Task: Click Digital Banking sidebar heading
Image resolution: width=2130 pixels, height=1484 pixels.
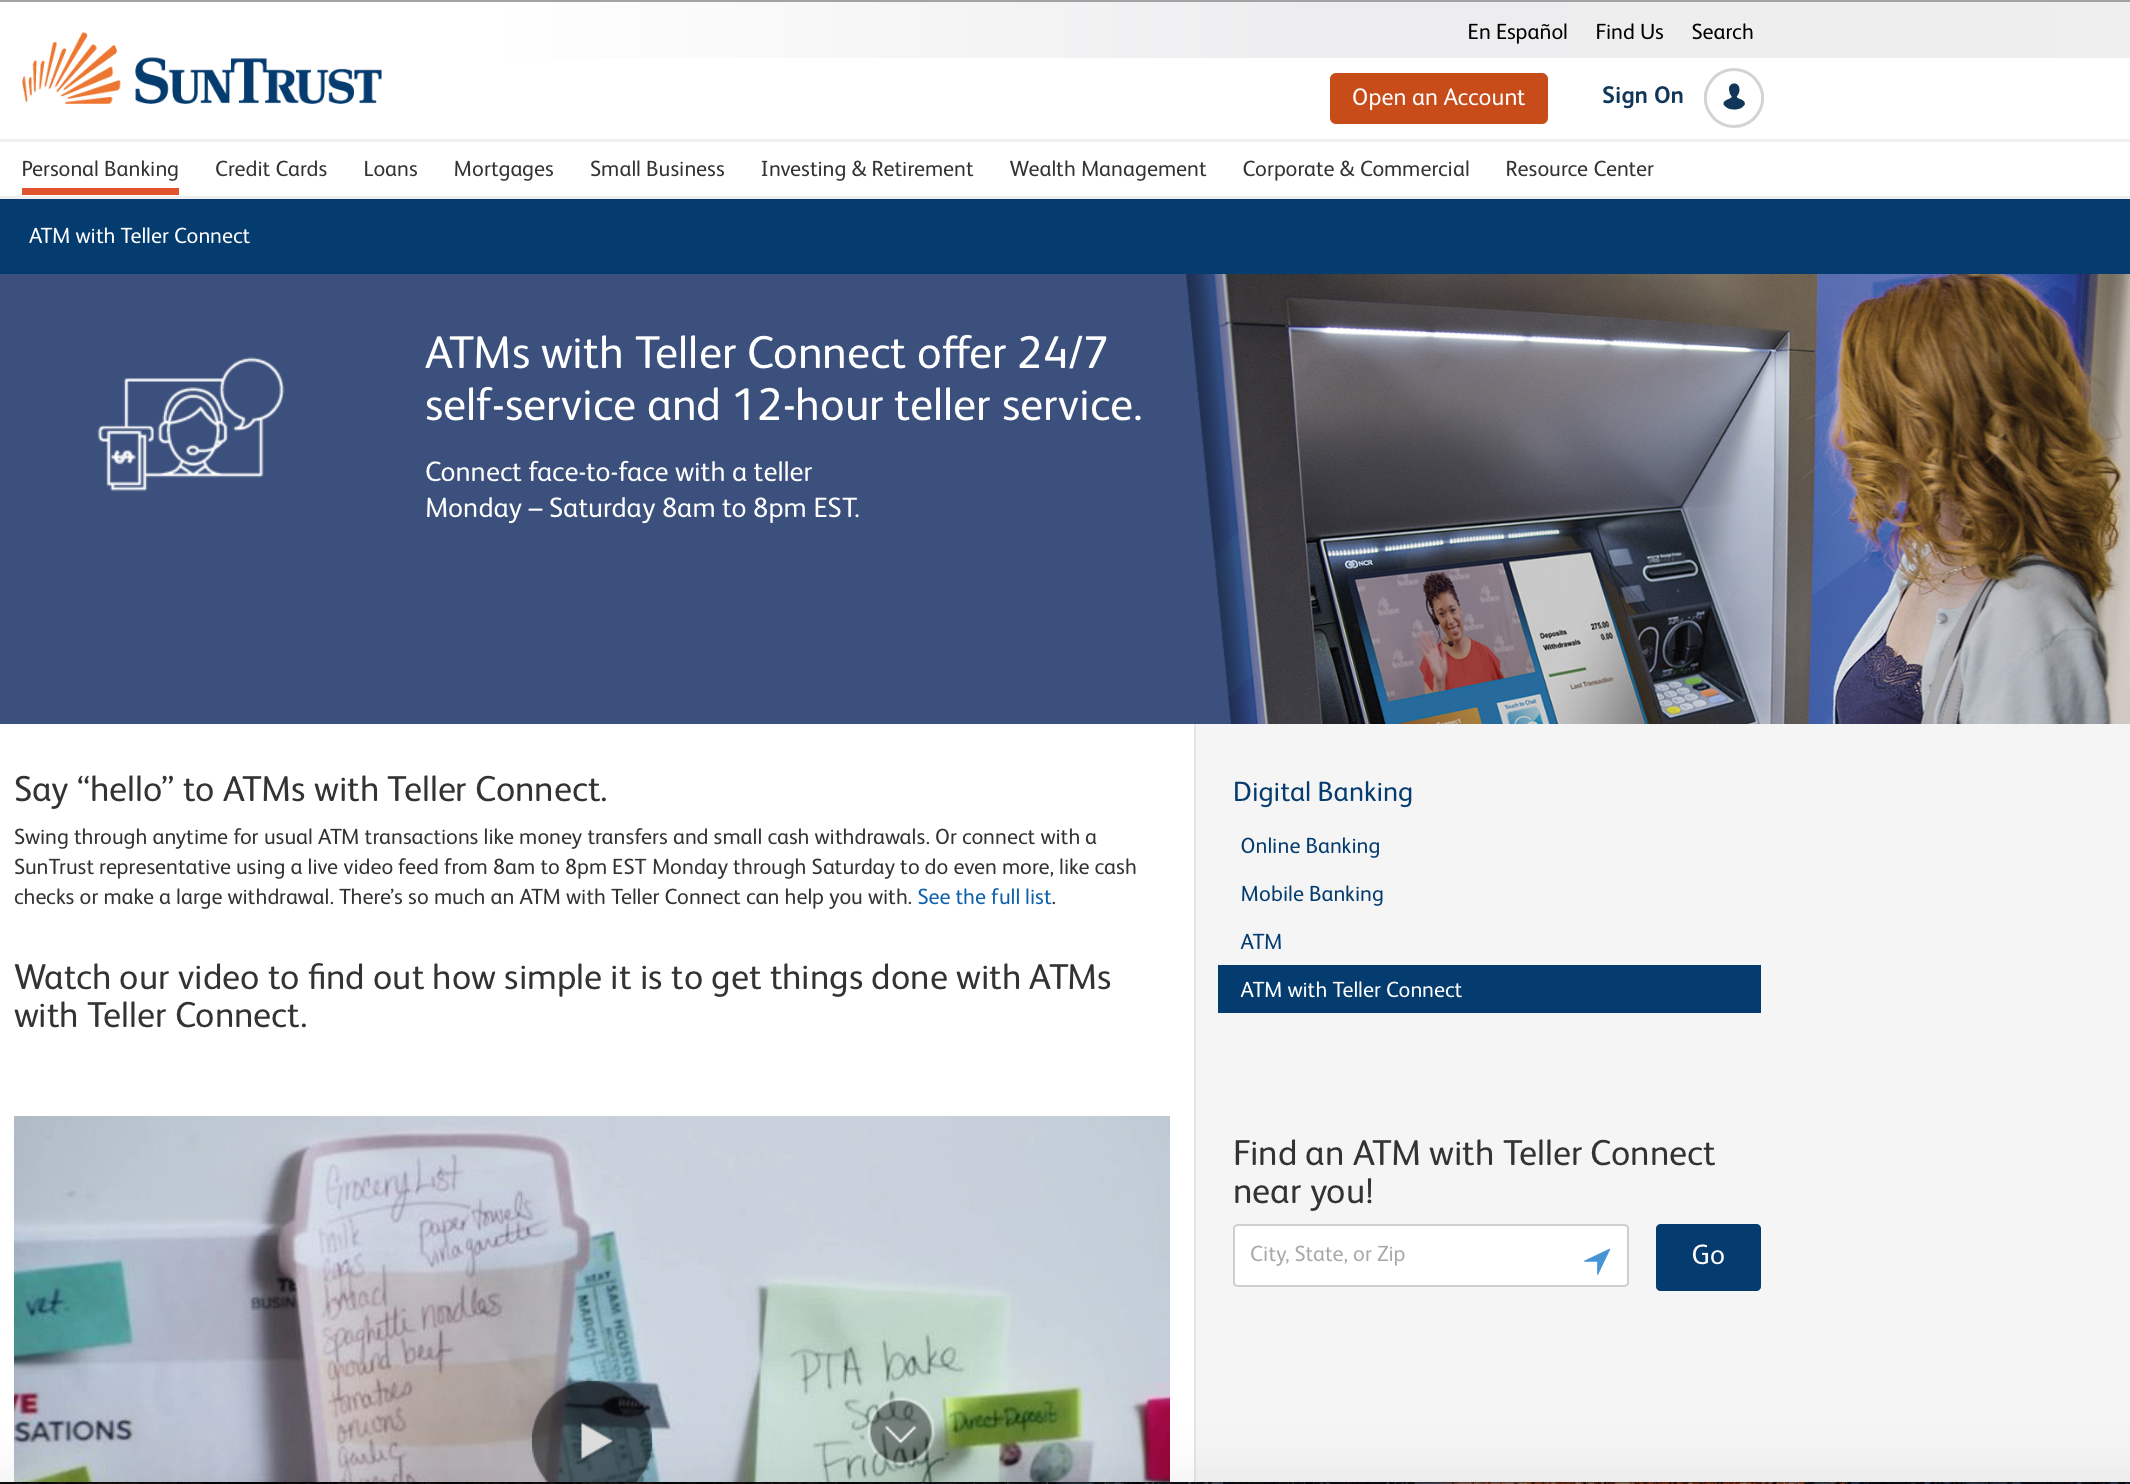Action: pyautogui.click(x=1322, y=792)
